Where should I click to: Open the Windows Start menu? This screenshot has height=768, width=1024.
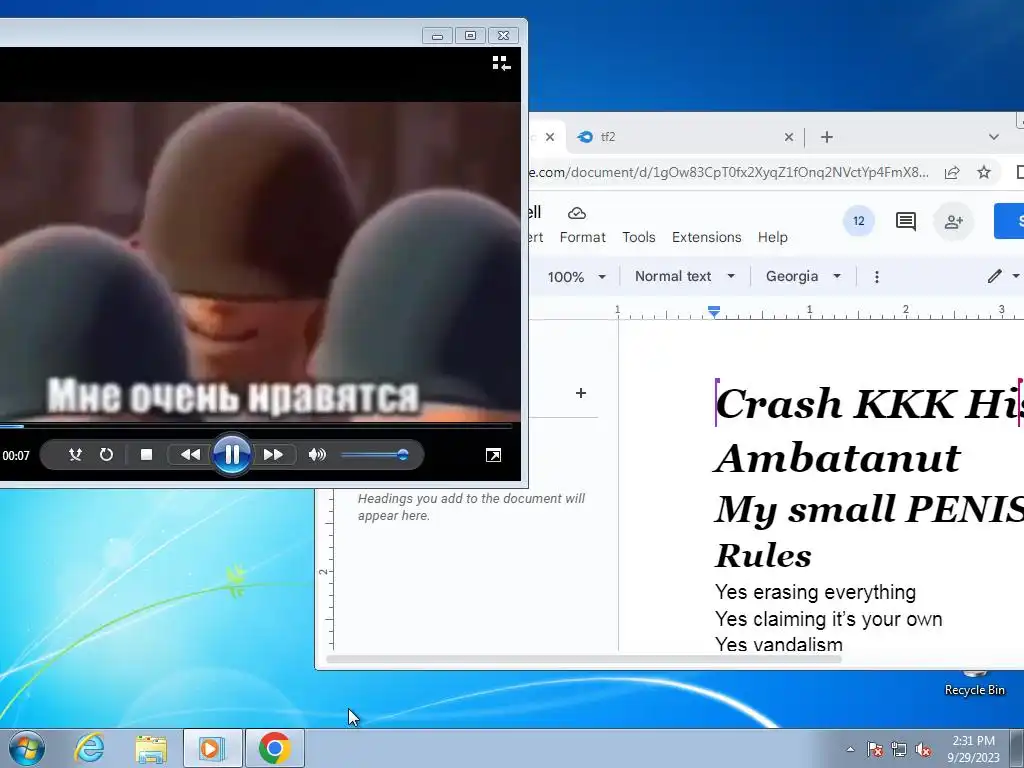pyautogui.click(x=27, y=748)
